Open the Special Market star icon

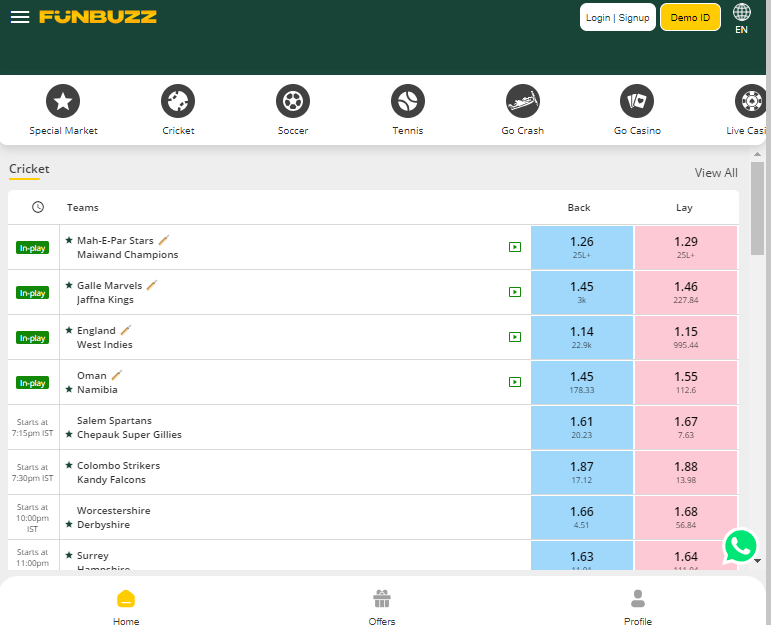click(x=63, y=101)
